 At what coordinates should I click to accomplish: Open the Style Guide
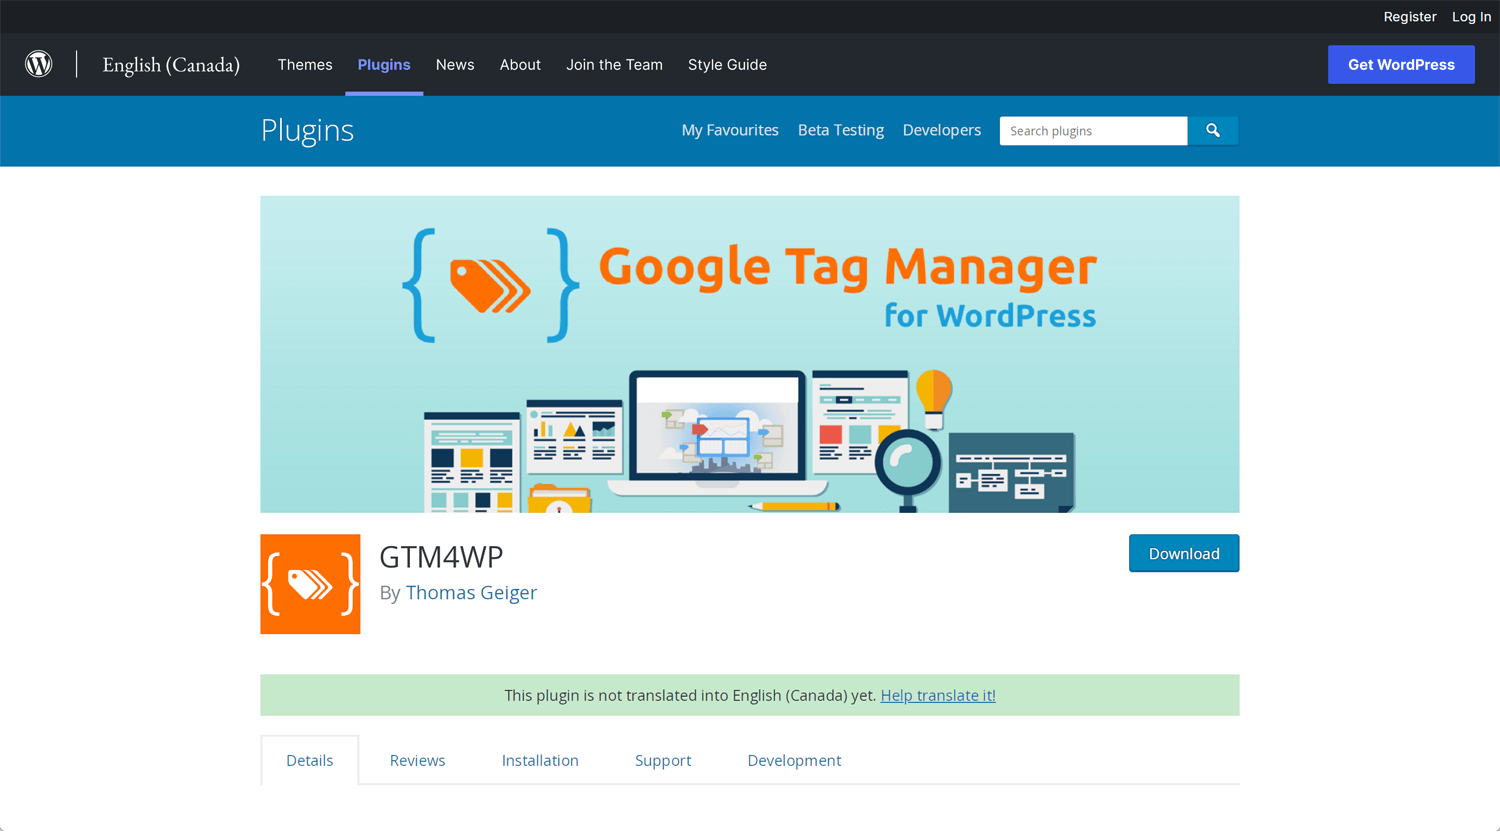[x=727, y=65]
